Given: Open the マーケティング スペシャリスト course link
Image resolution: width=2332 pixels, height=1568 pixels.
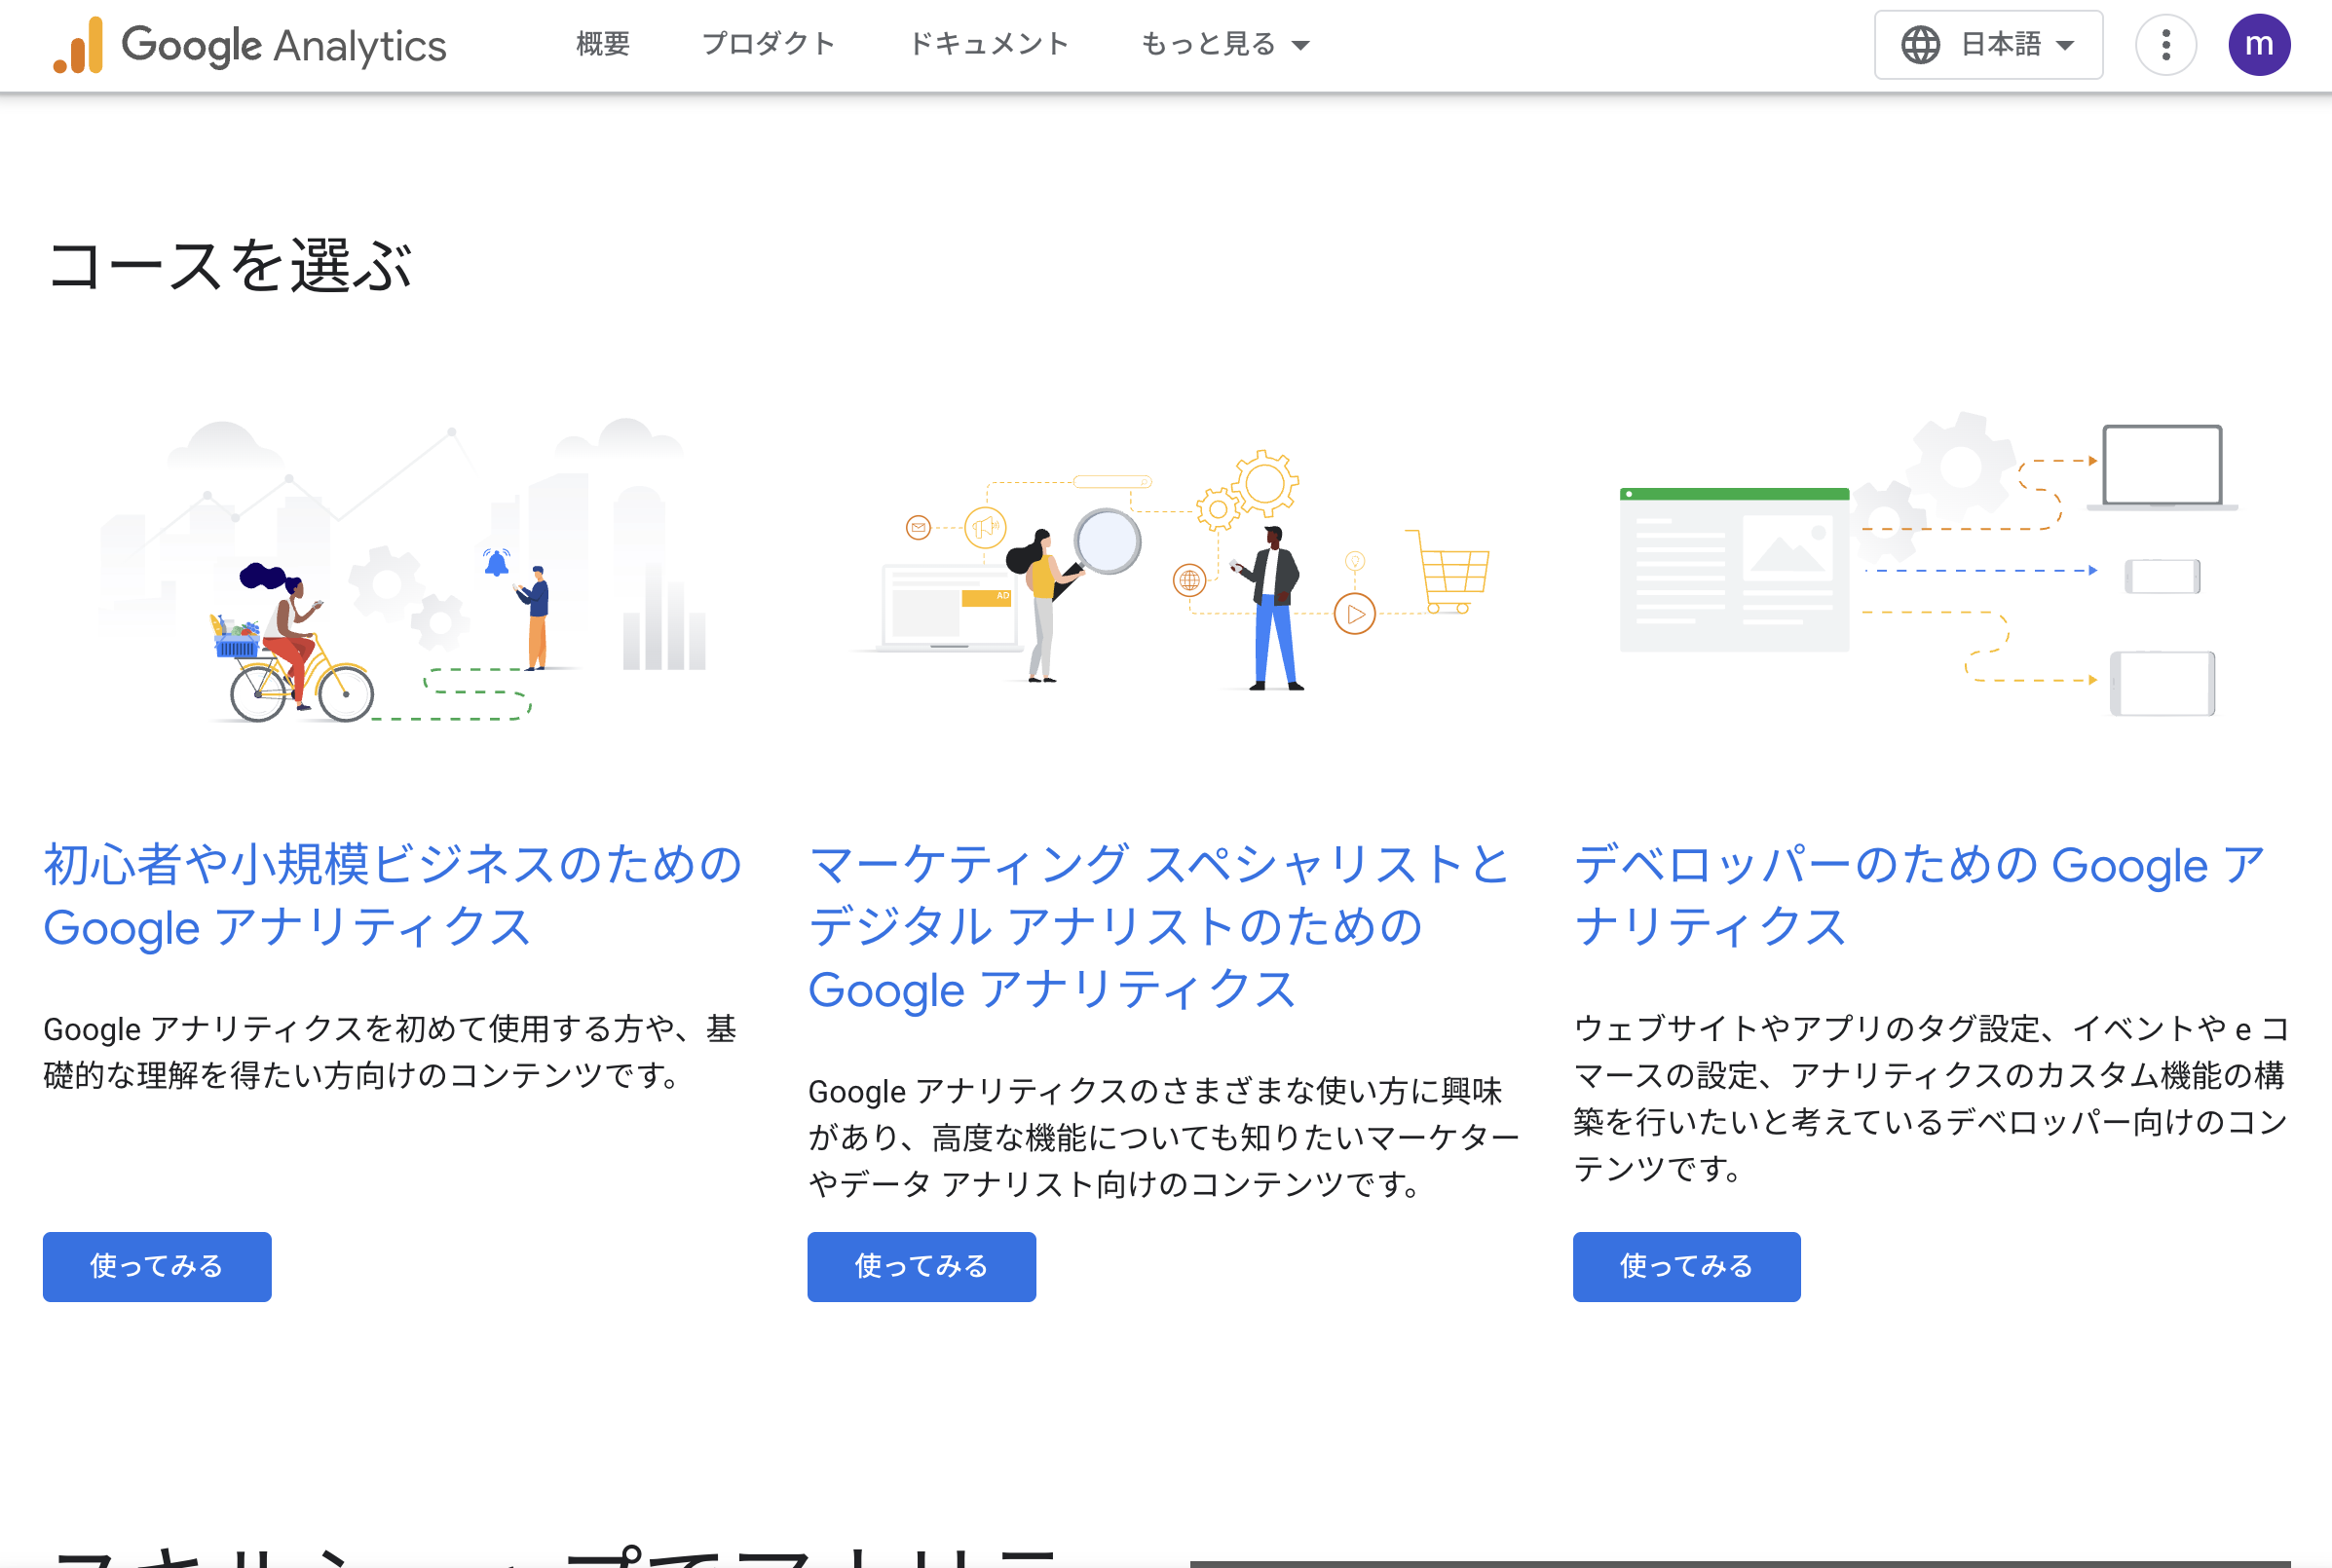Looking at the screenshot, I should click(x=1159, y=926).
